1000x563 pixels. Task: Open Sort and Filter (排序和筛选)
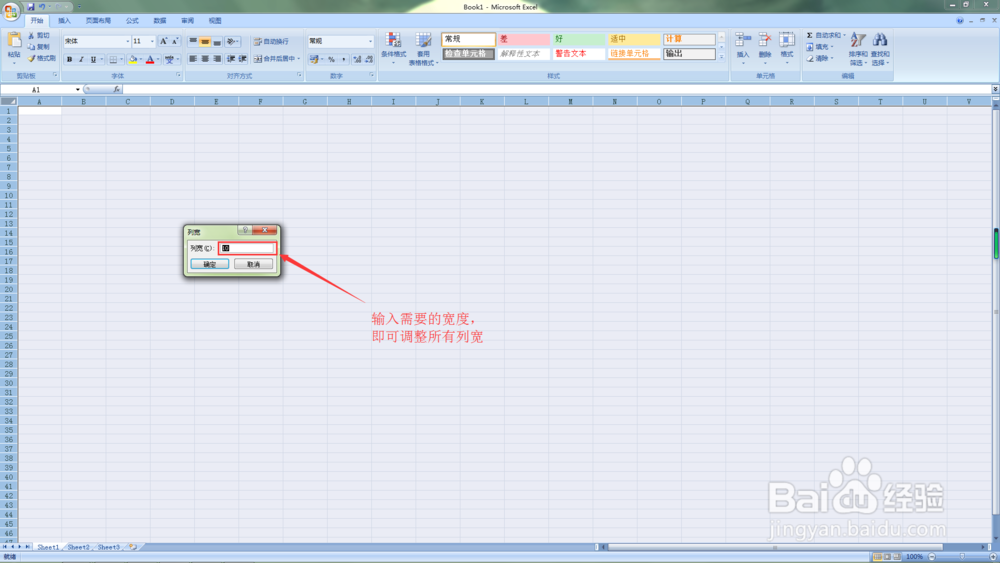[x=858, y=48]
